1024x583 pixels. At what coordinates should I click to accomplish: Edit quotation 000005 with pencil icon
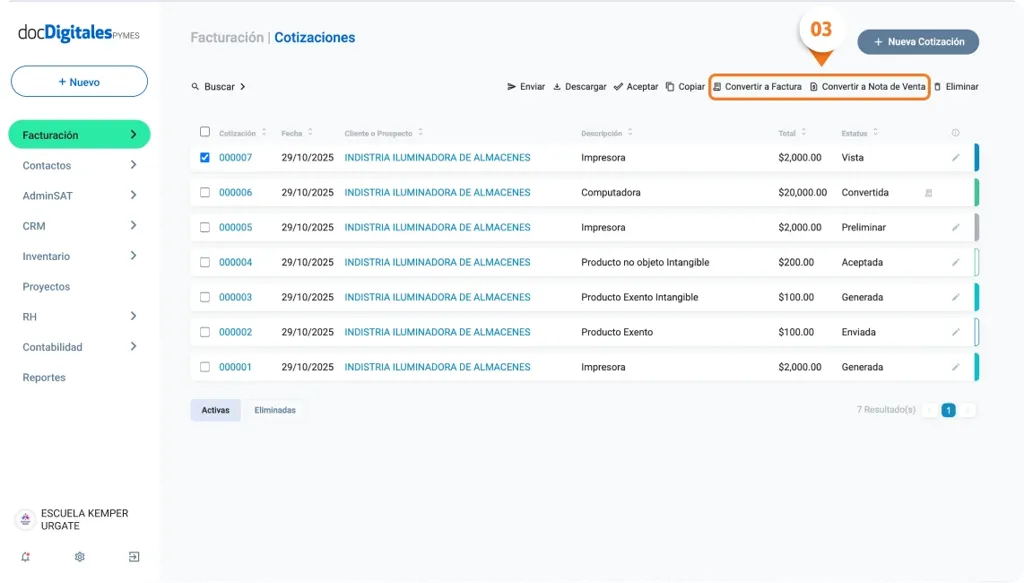[955, 227]
